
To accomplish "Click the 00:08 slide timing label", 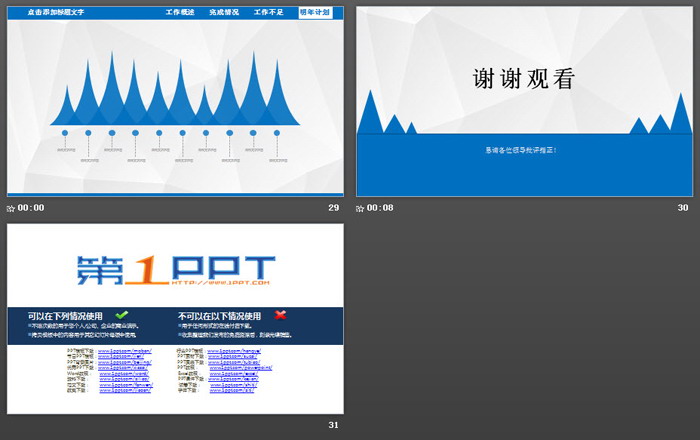I will coord(380,208).
